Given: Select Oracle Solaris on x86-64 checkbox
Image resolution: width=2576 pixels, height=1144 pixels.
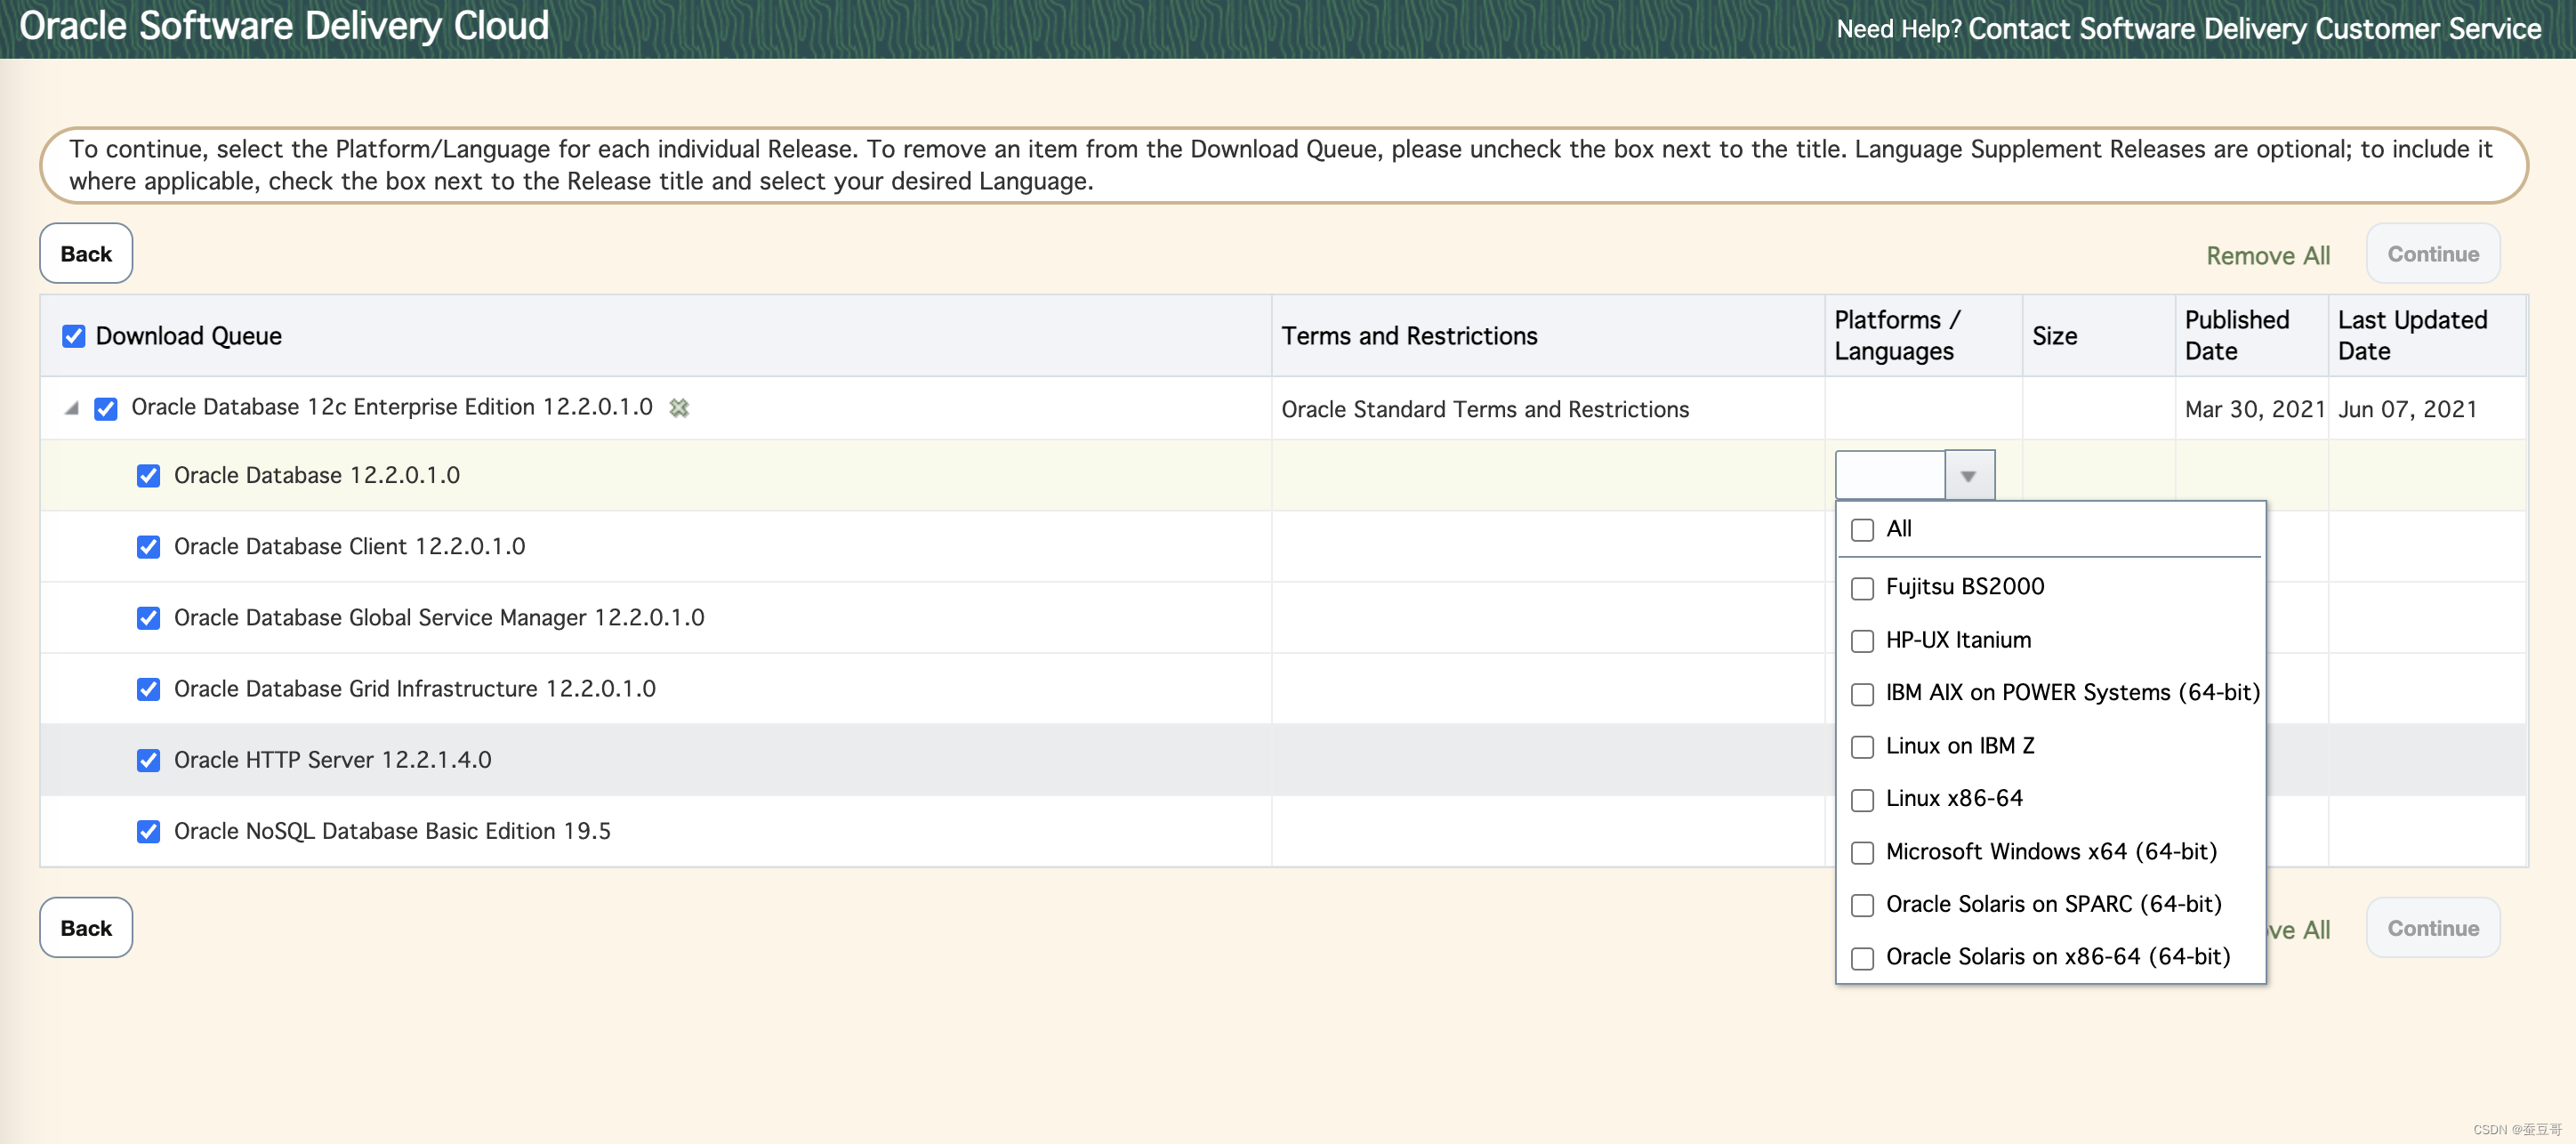Looking at the screenshot, I should pos(1862,958).
